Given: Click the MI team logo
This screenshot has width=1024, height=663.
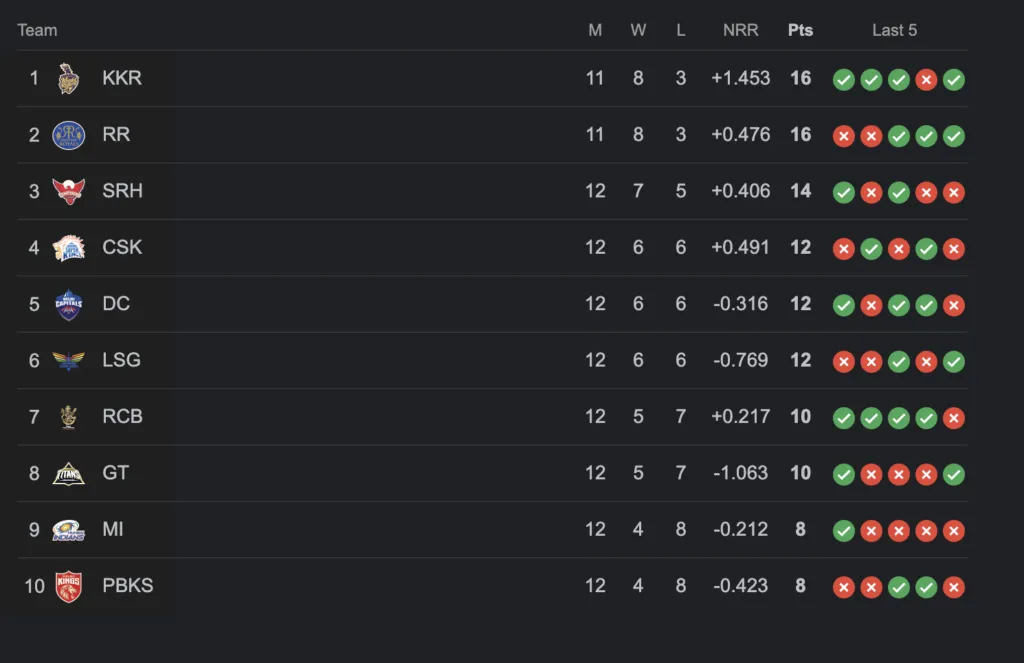Looking at the screenshot, I should tap(69, 530).
